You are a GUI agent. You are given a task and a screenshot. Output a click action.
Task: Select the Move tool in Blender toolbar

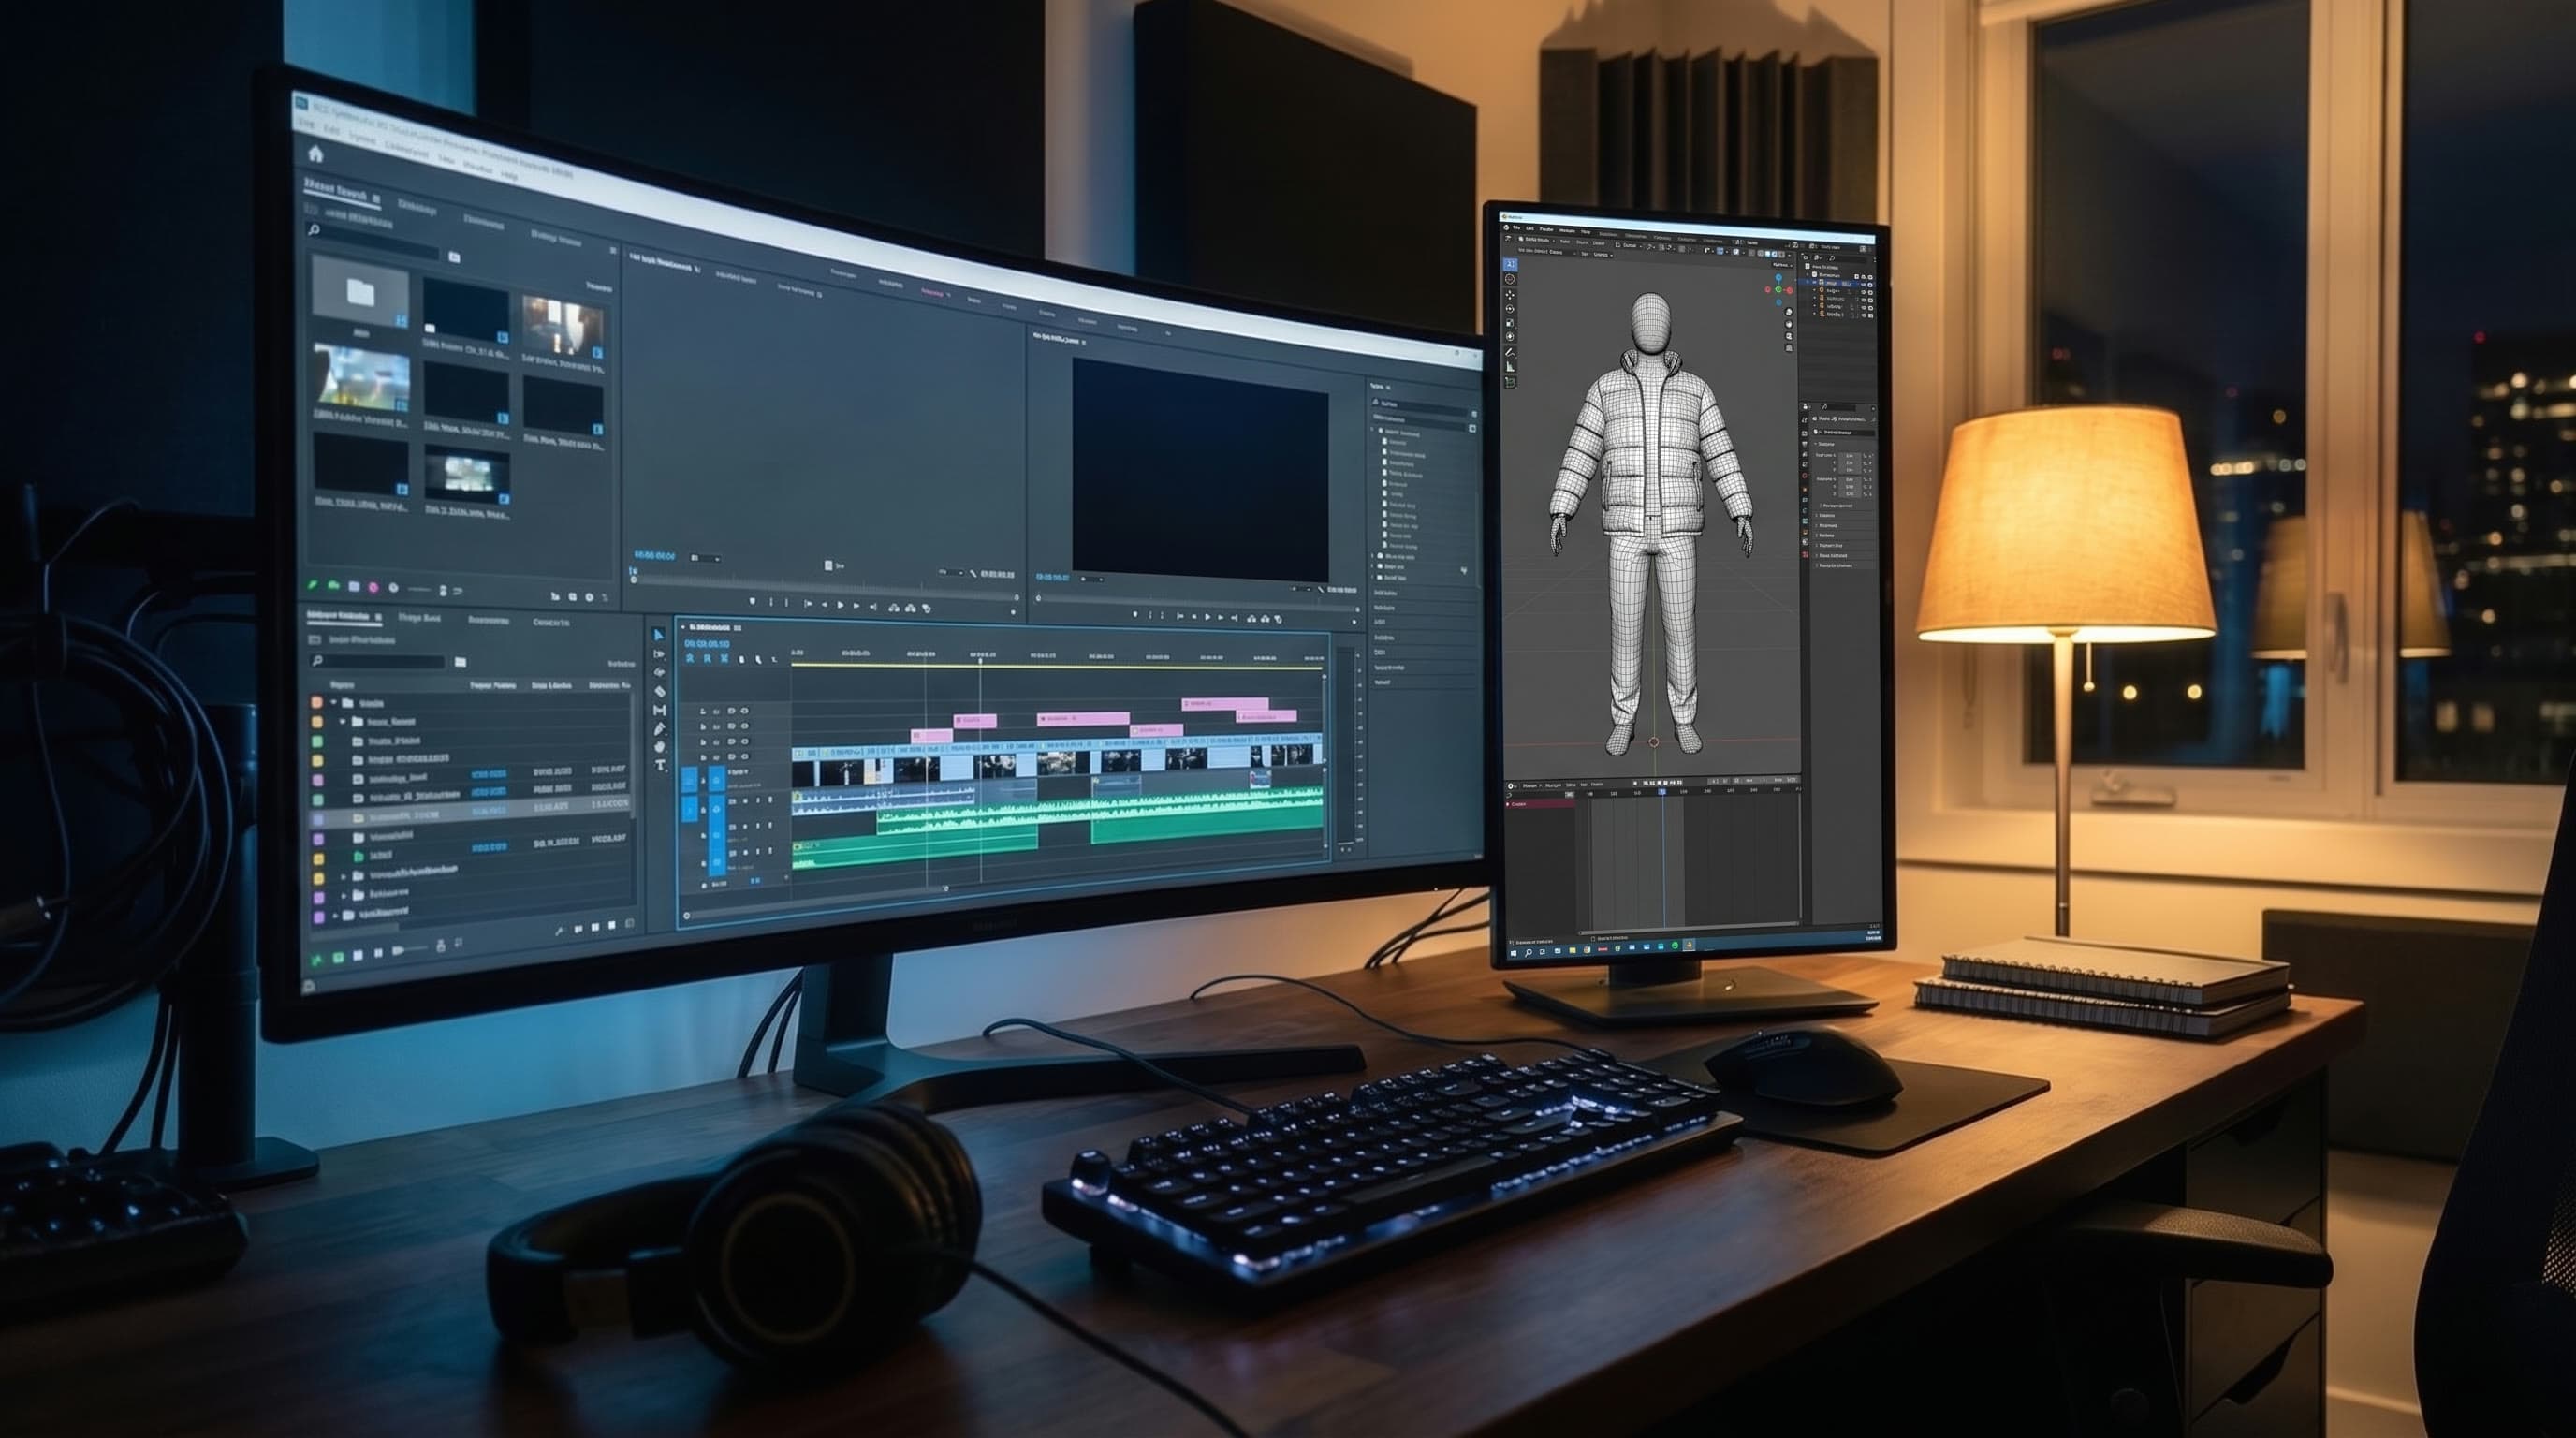1510,295
